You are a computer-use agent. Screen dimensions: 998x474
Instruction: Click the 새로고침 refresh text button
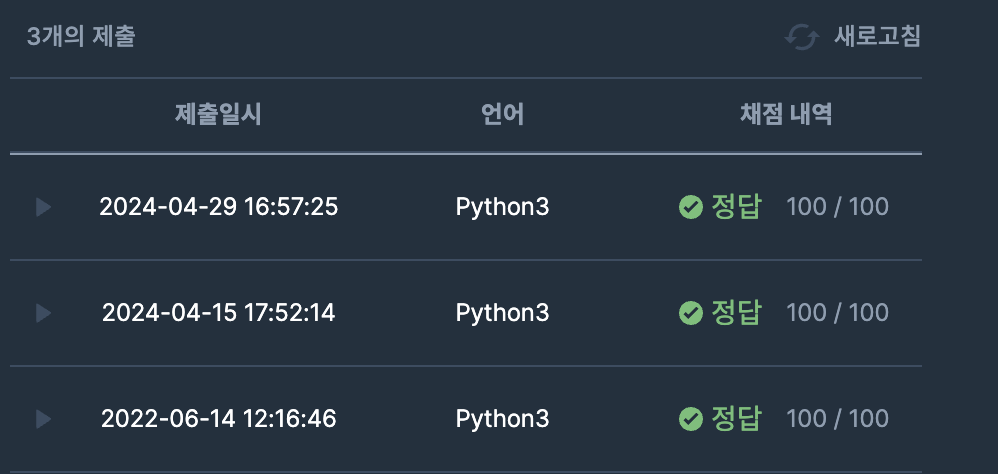pos(877,38)
